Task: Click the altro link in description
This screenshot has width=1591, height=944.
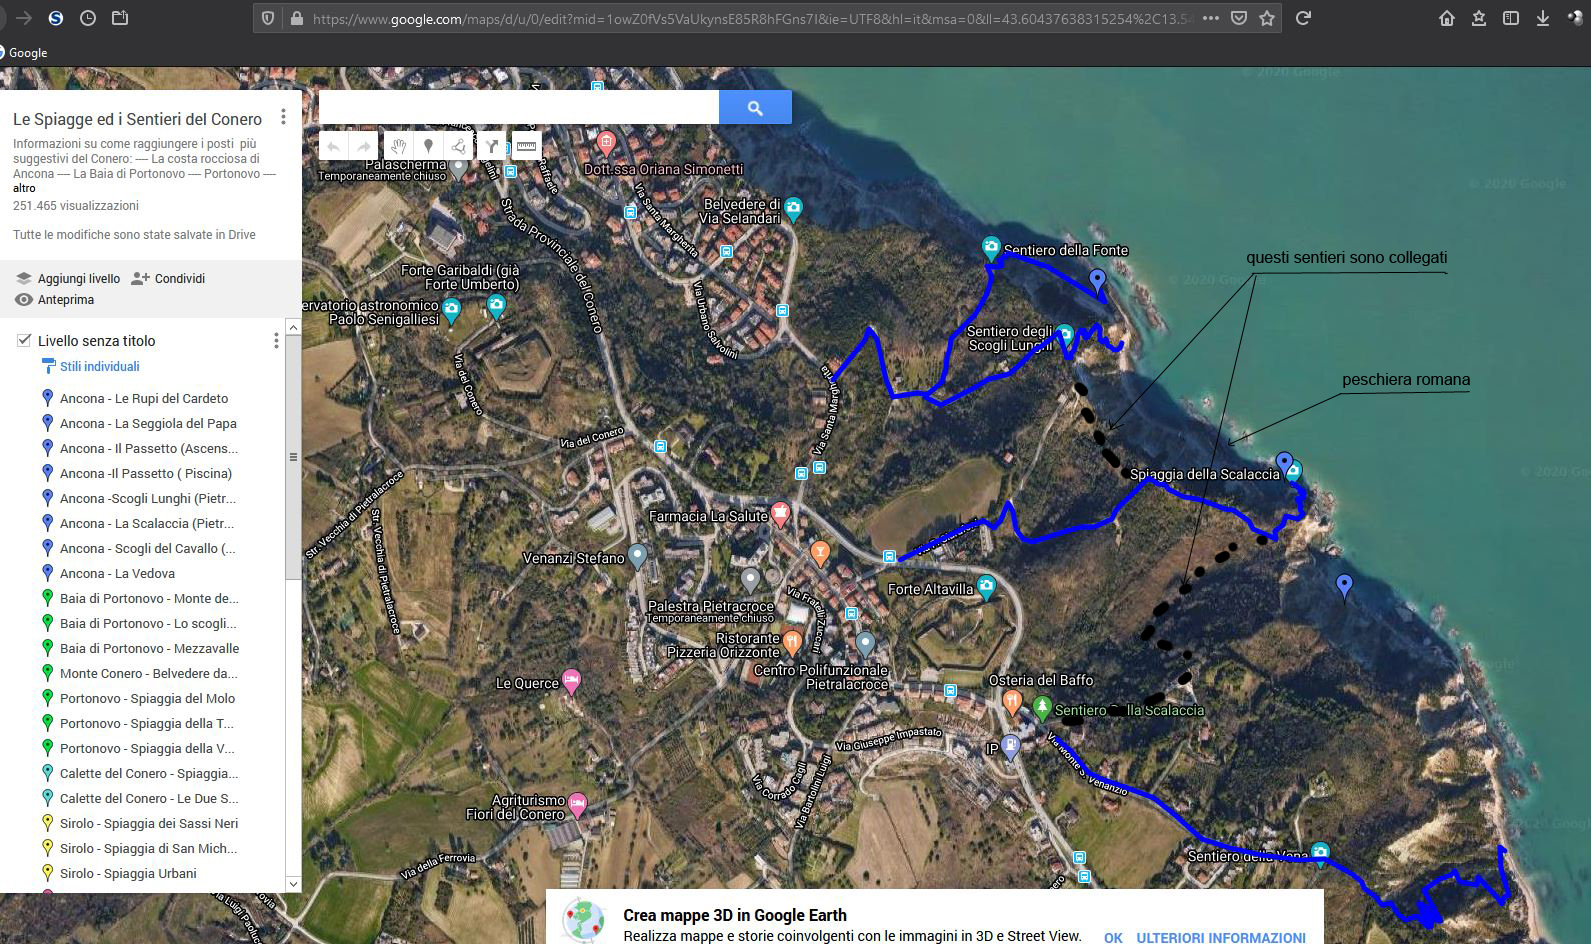Action: tap(24, 188)
